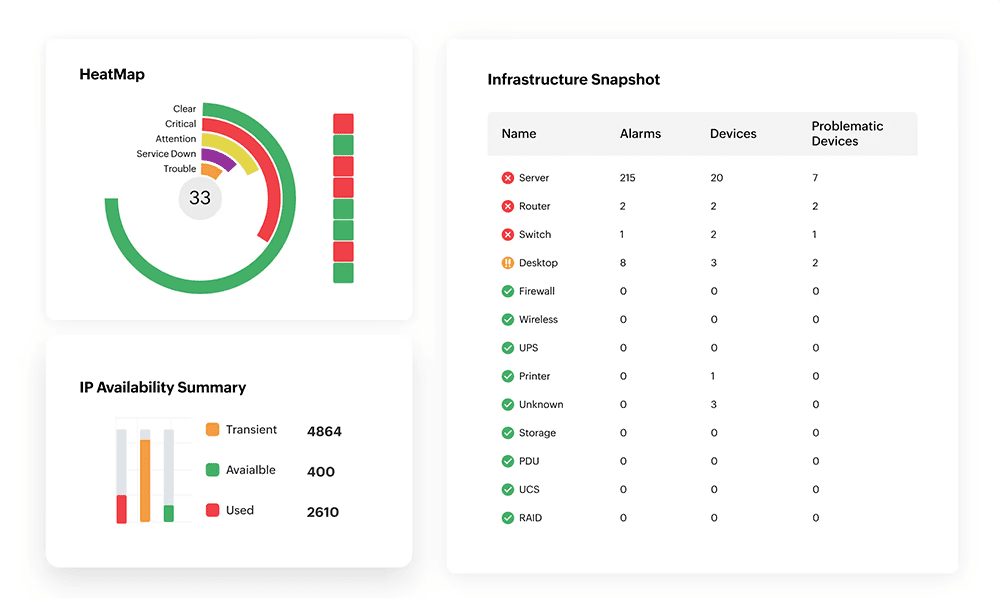
Task: Click the green check icon beside Firewall
Action: click(507, 291)
